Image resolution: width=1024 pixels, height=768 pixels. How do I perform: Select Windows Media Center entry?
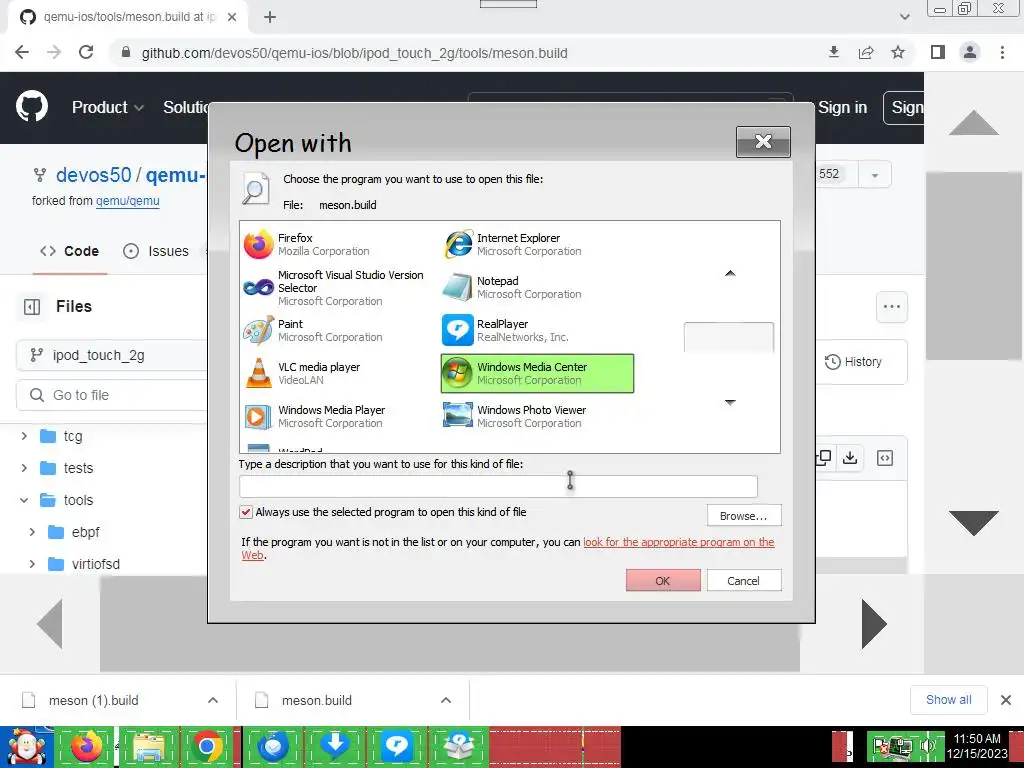(537, 374)
